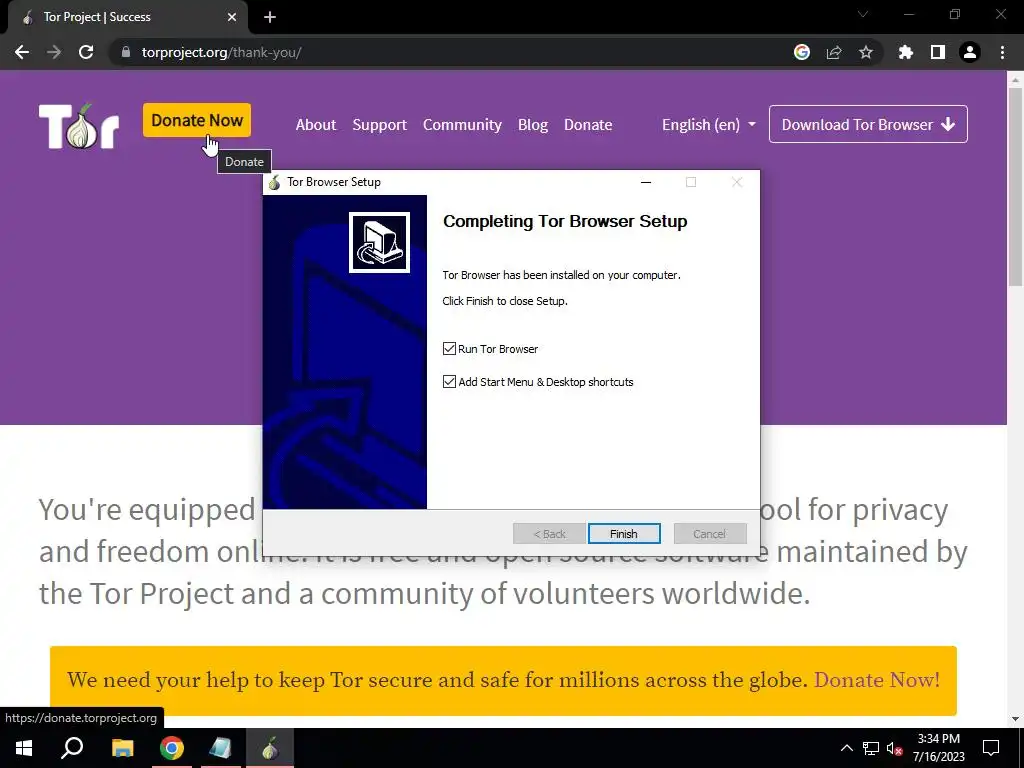Click the Tor onion logo on the website
Viewport: 1024px width, 768px height.
(x=79, y=126)
